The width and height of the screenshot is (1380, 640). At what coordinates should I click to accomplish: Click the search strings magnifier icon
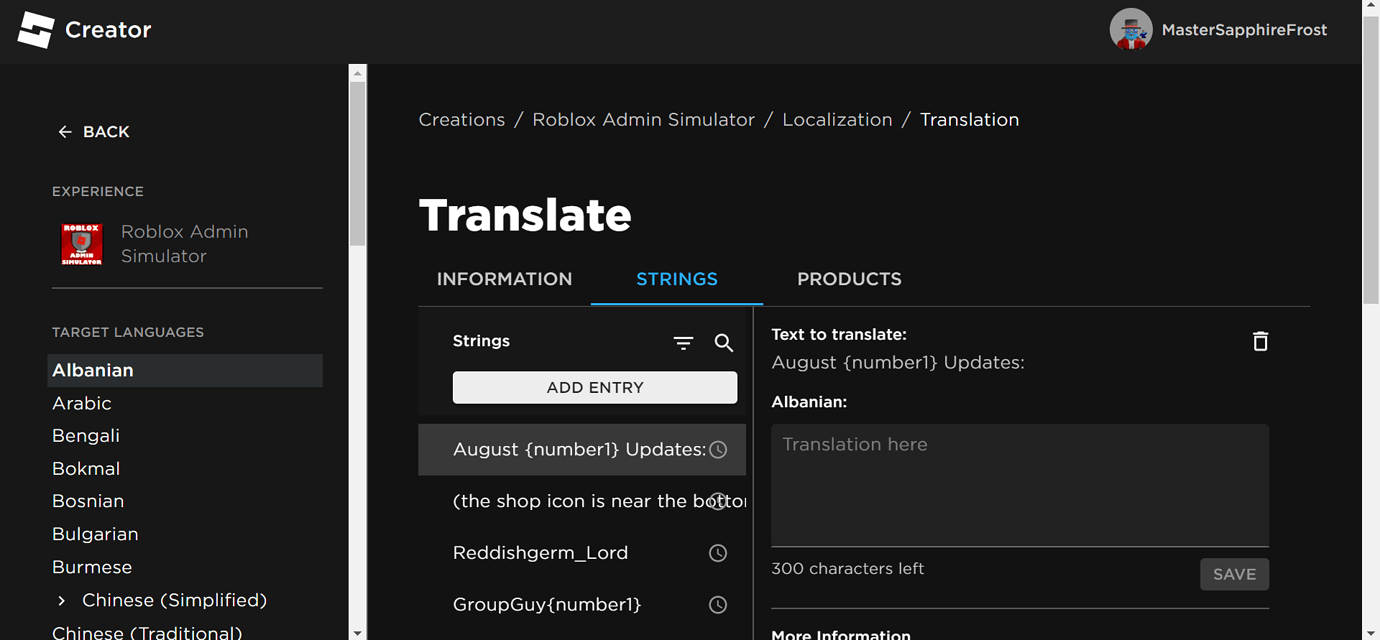click(724, 343)
